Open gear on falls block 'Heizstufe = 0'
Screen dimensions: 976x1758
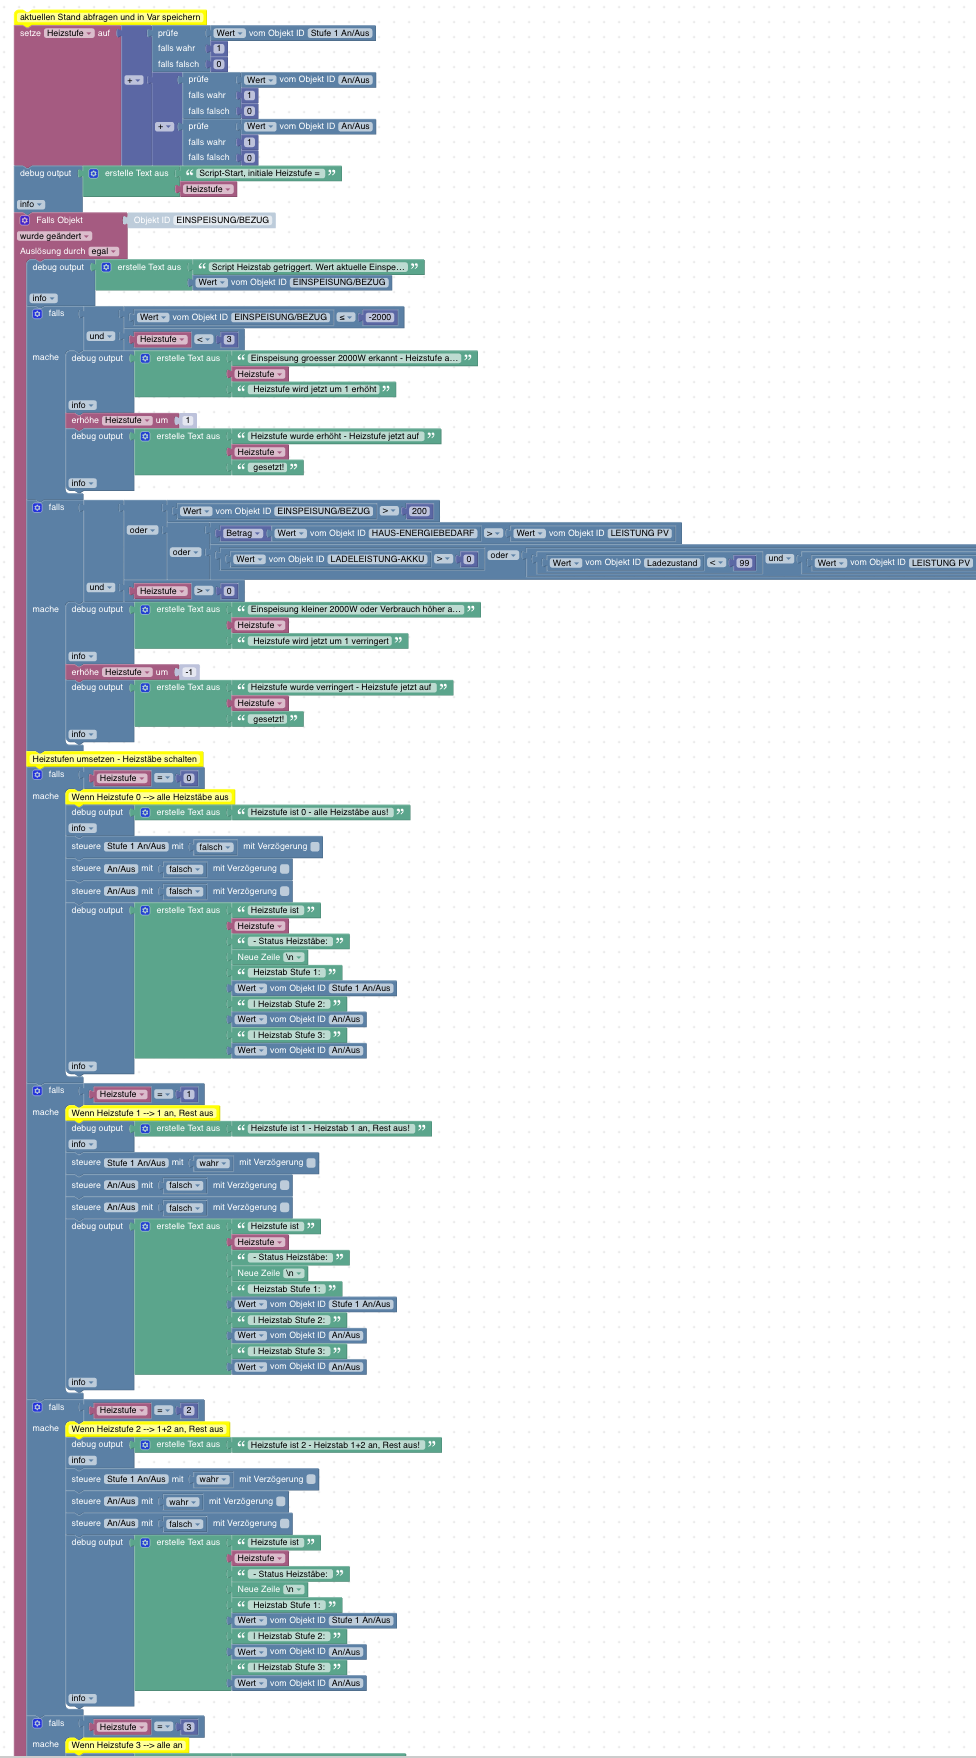[37, 774]
